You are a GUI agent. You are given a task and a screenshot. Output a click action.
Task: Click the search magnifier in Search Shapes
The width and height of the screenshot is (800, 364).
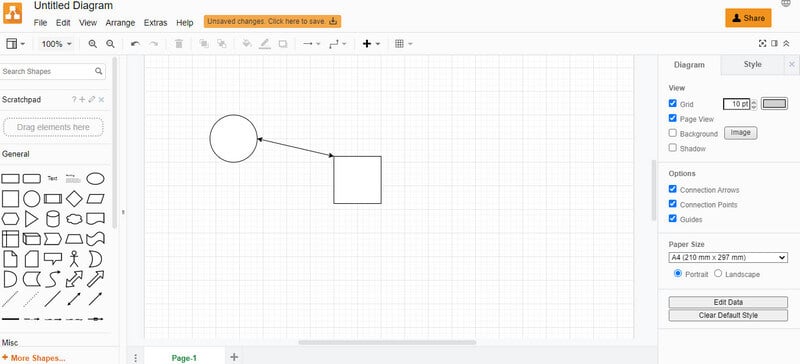pyautogui.click(x=98, y=71)
